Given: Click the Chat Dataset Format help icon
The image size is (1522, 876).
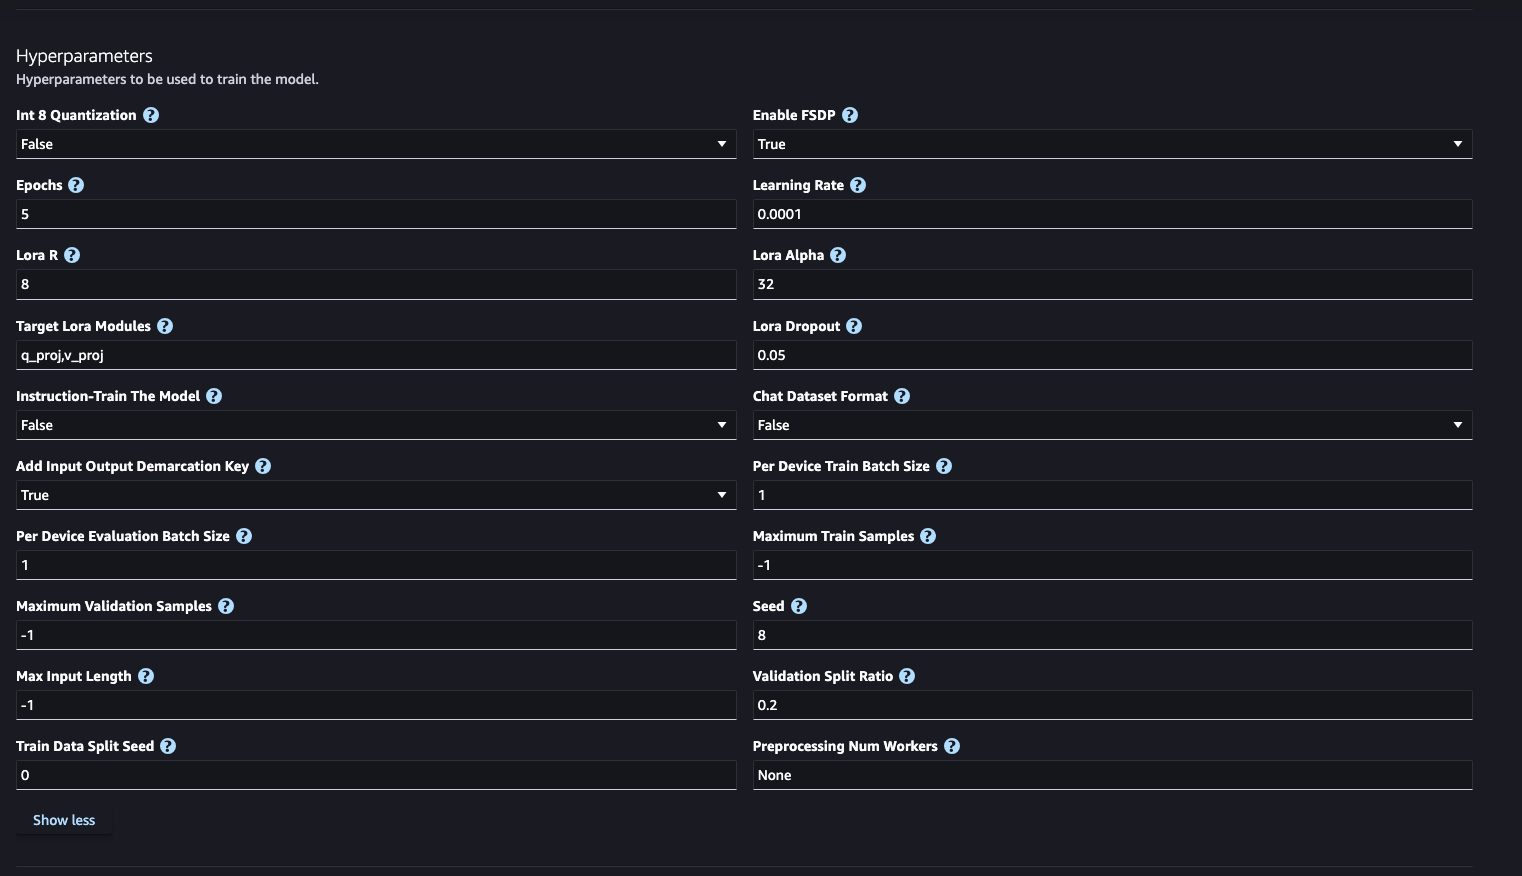Looking at the screenshot, I should pyautogui.click(x=902, y=396).
